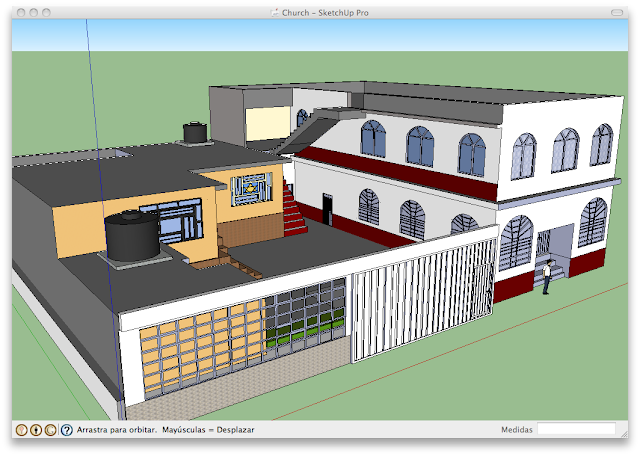Click the small black door beside red stairs
This screenshot has width=640, height=456.
click(x=327, y=207)
